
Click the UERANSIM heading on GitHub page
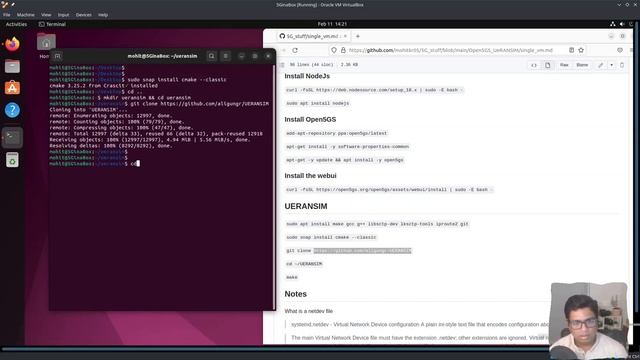point(306,207)
